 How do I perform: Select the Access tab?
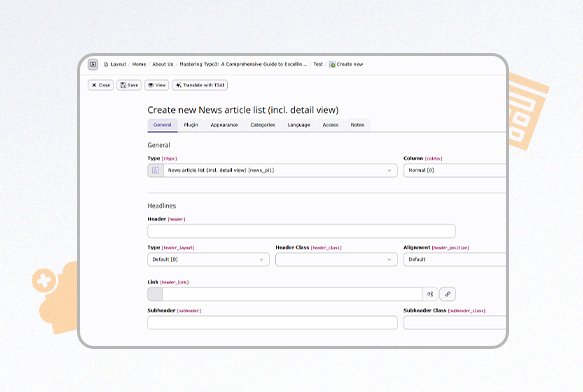click(331, 125)
